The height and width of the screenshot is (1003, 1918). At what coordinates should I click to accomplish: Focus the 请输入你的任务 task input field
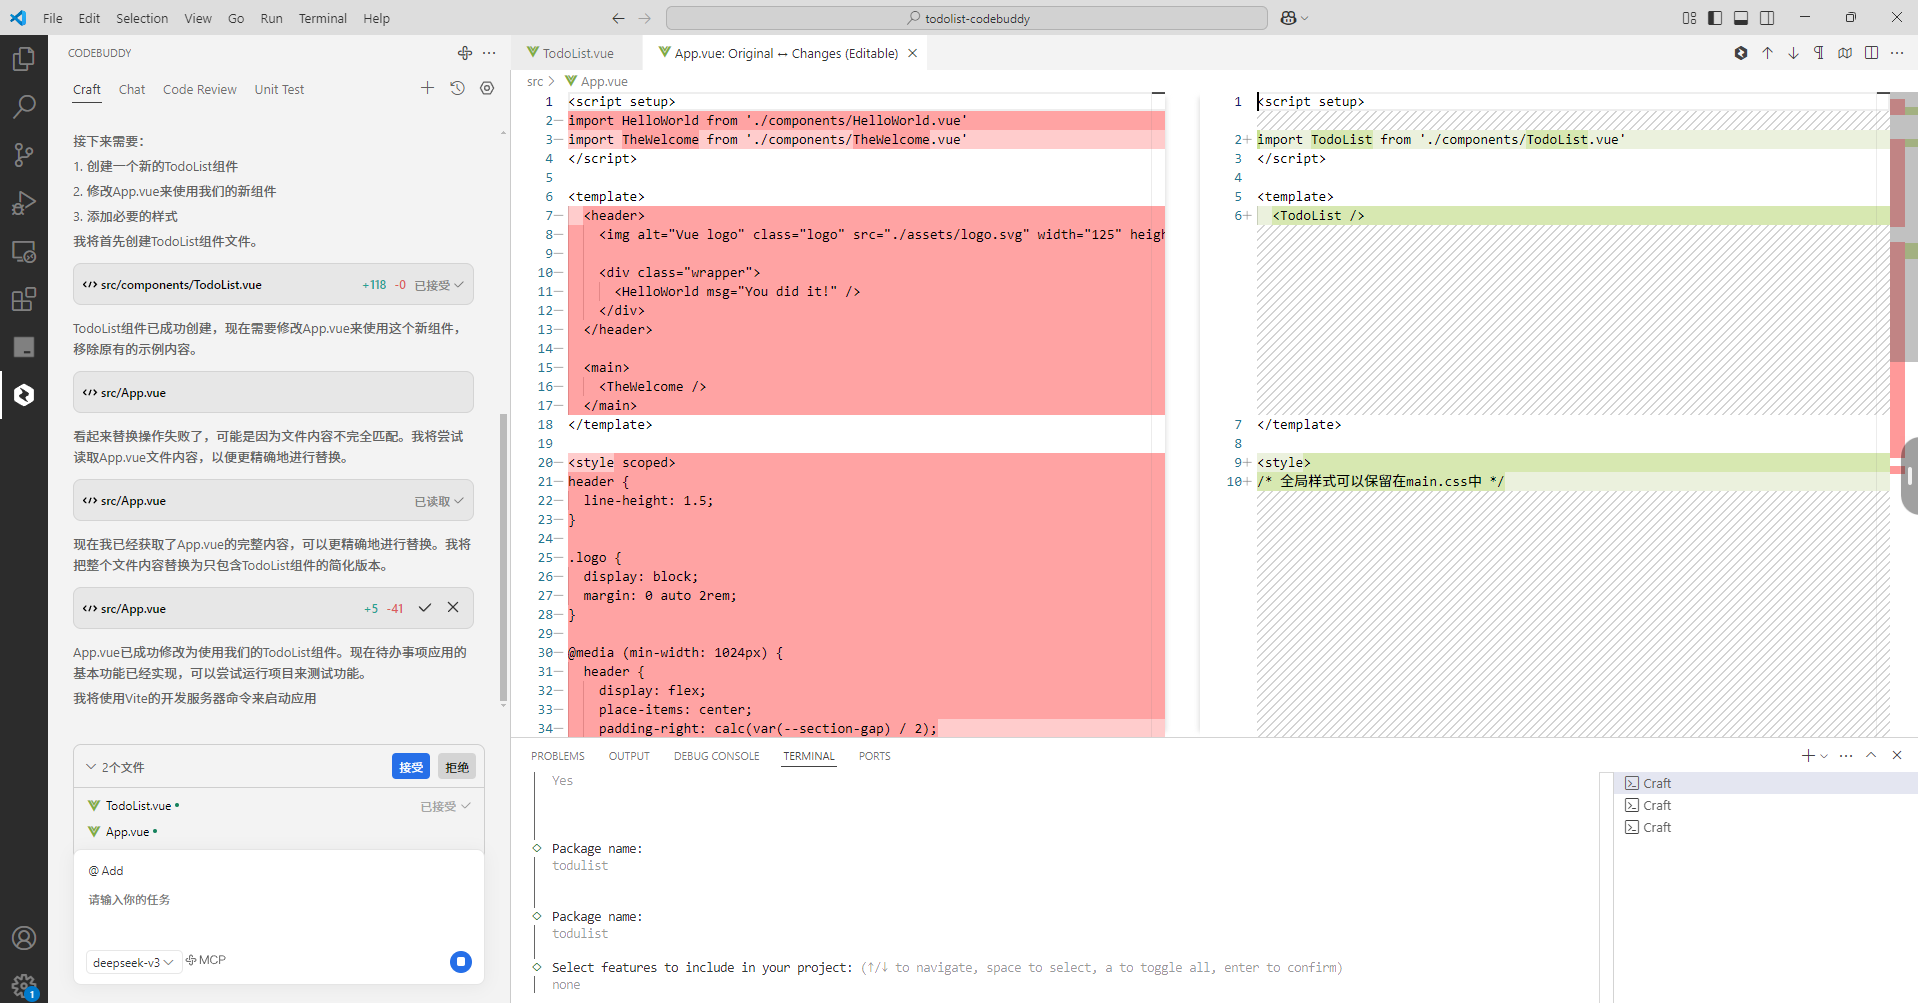[279, 900]
